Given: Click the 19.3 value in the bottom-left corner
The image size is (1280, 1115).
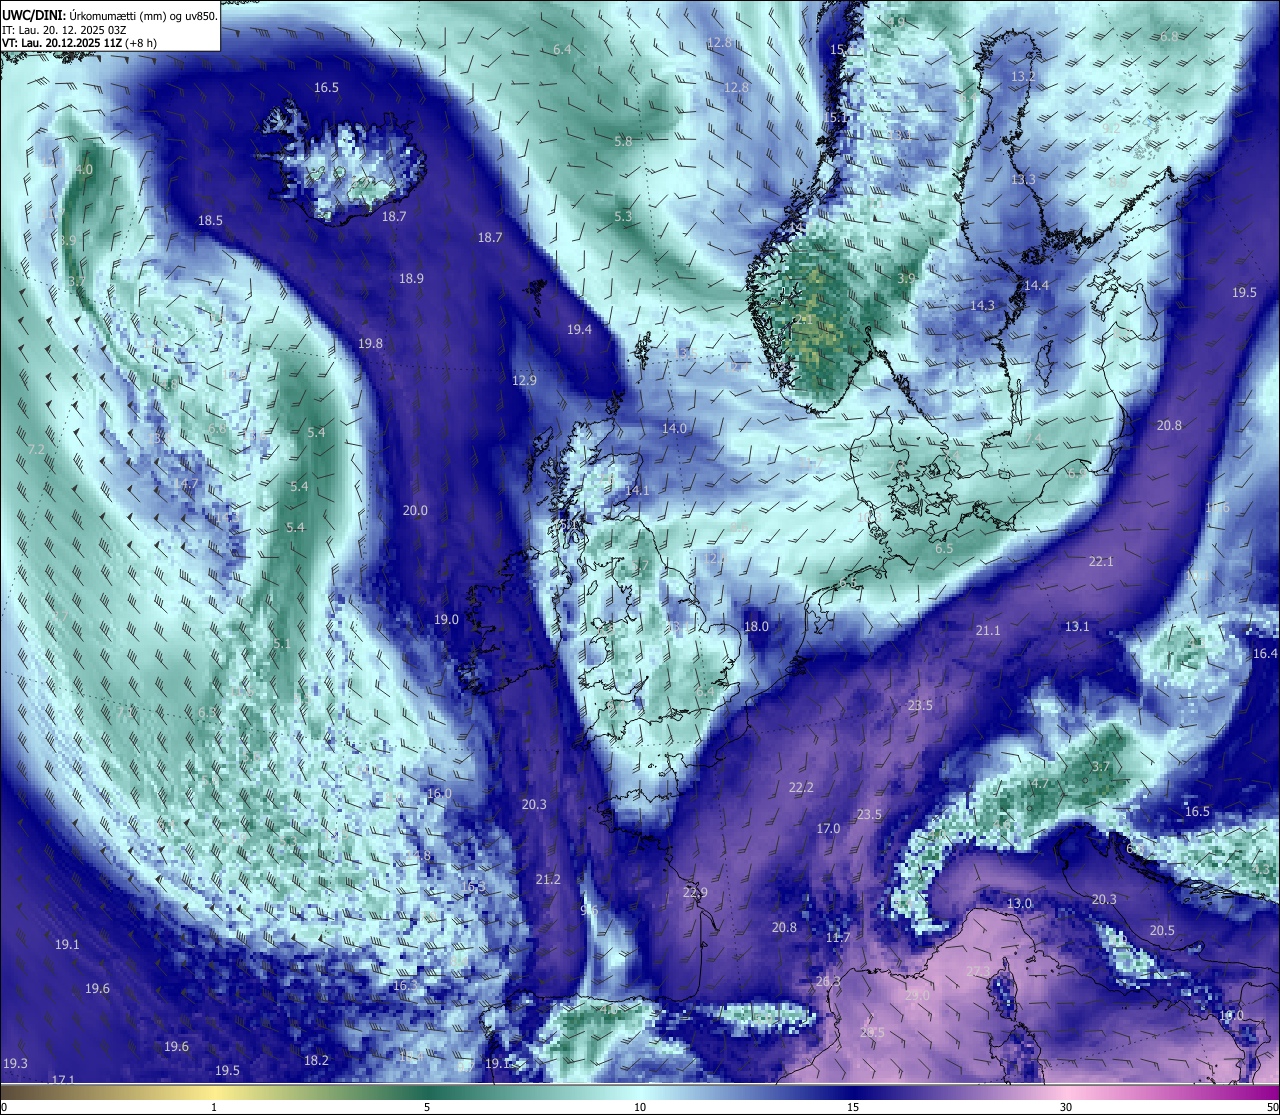Looking at the screenshot, I should 15,1063.
